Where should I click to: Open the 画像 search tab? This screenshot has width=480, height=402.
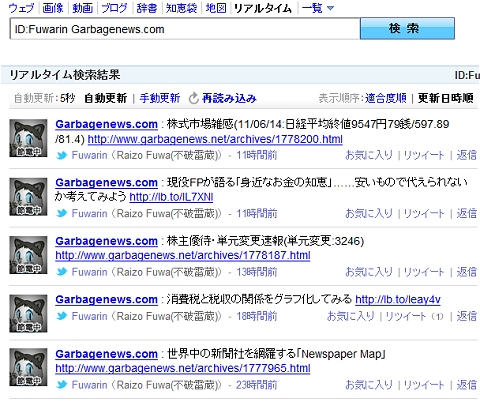click(53, 8)
